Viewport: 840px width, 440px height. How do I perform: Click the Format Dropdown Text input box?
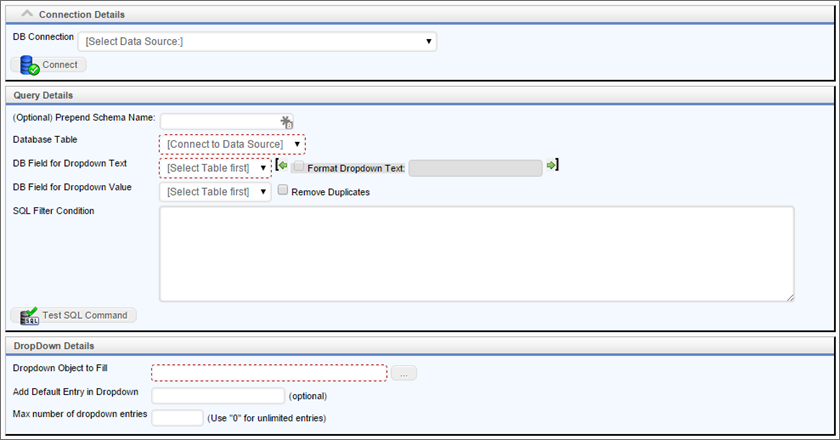click(x=475, y=168)
